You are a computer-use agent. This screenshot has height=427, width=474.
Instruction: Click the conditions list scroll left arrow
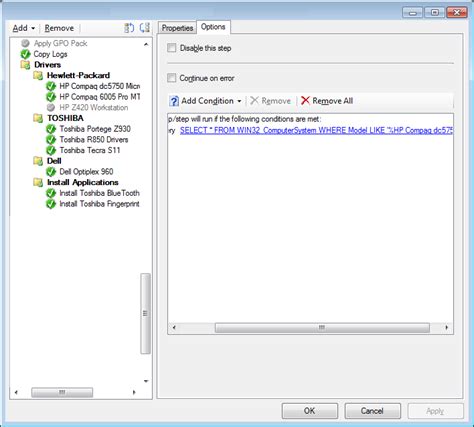174,327
